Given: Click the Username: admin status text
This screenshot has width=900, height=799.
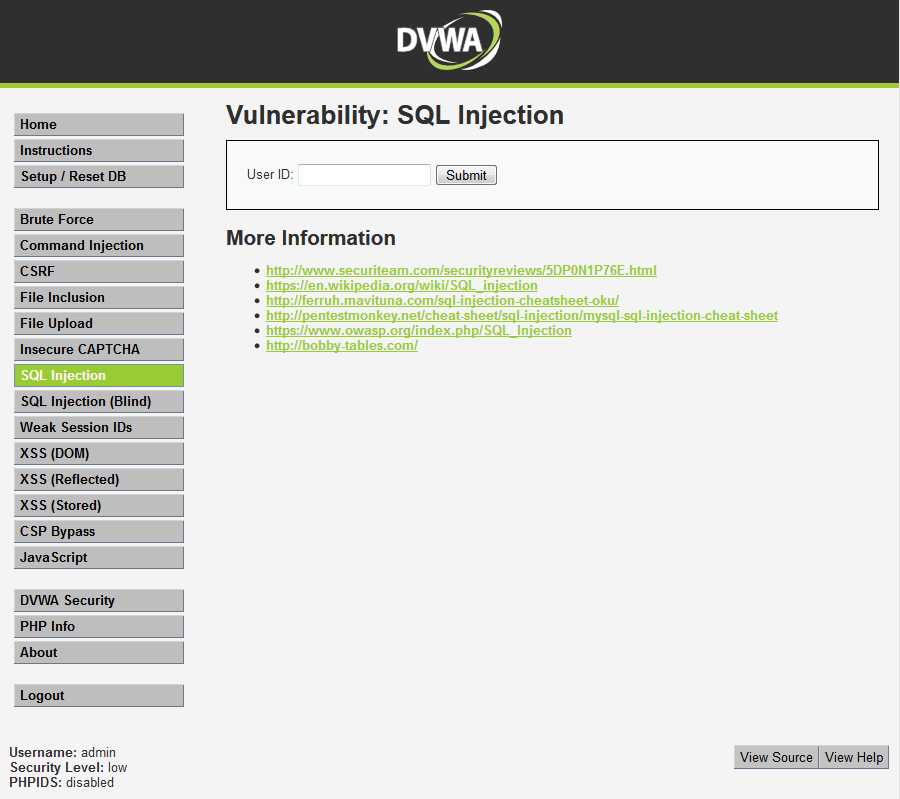Looking at the screenshot, I should tap(63, 753).
